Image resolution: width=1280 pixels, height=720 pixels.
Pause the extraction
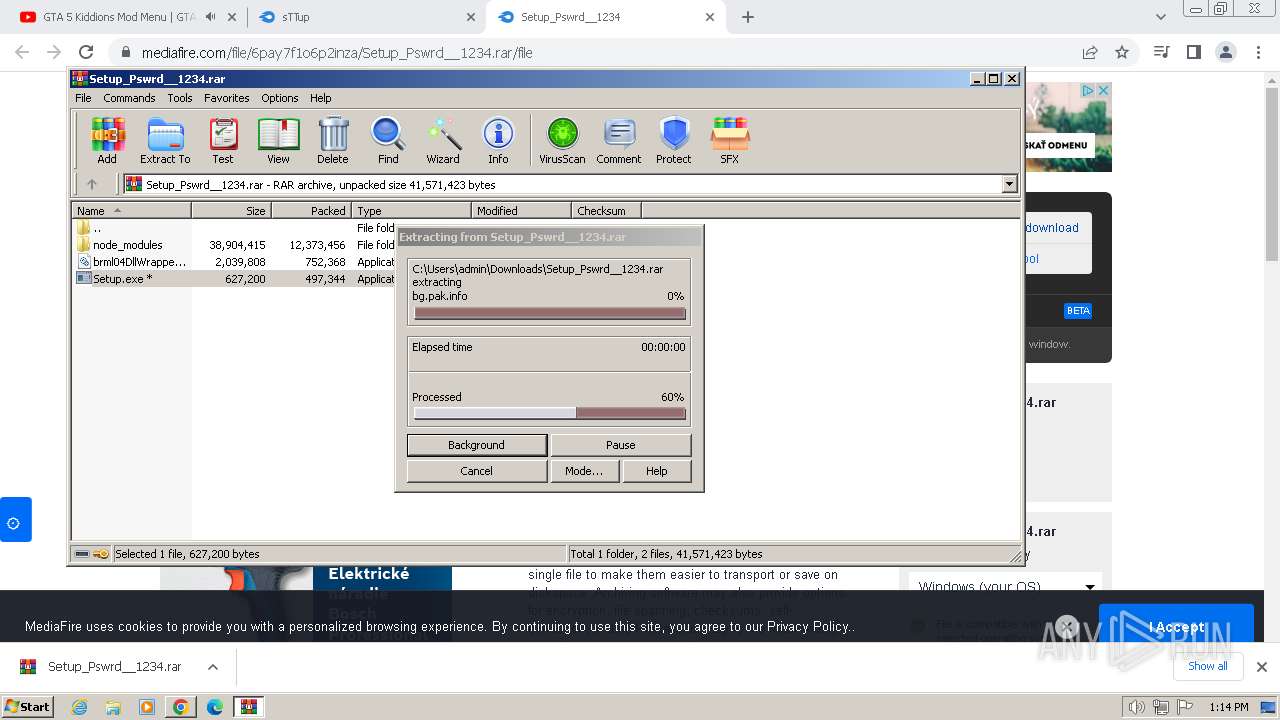pos(620,445)
